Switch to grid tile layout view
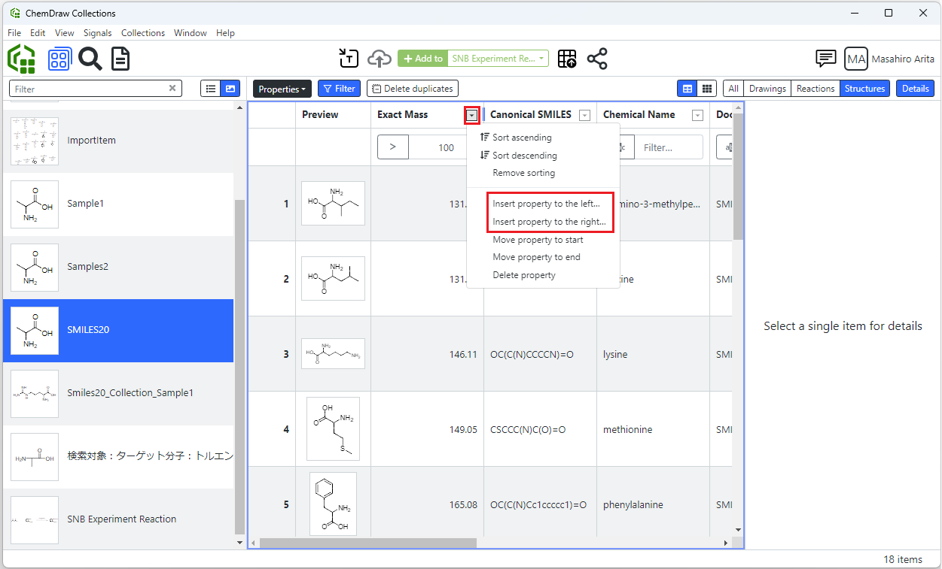This screenshot has width=942, height=569. point(707,89)
